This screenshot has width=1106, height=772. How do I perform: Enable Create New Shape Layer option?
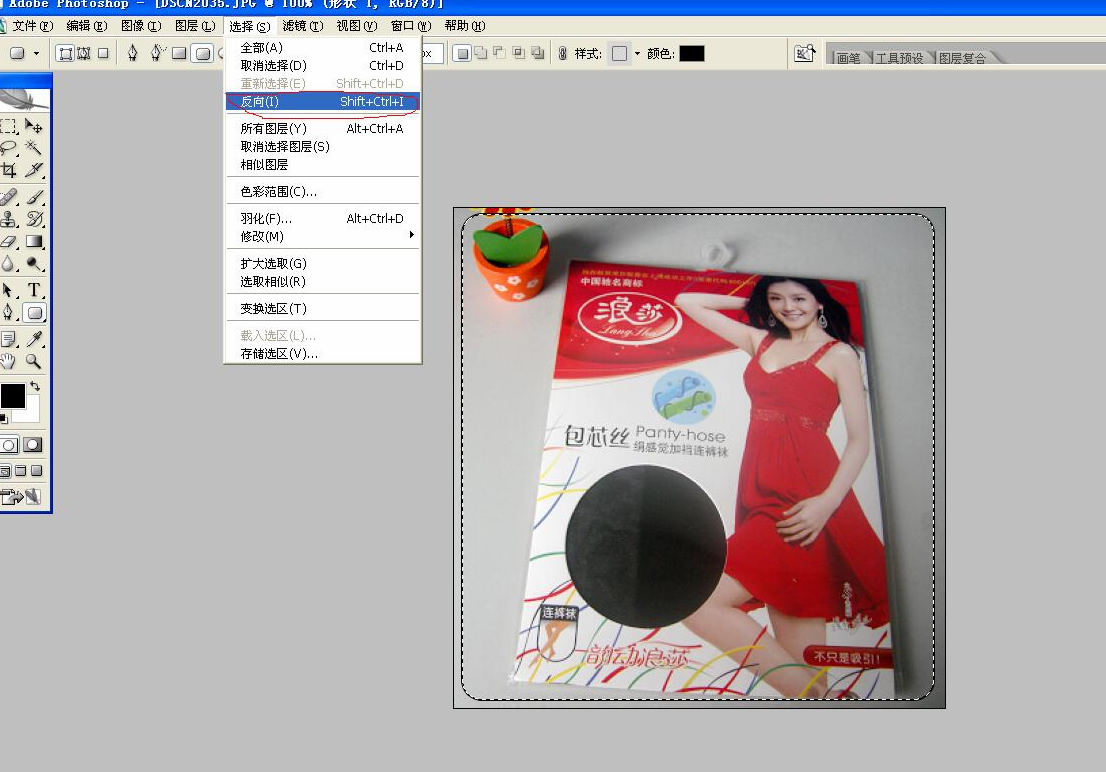(x=462, y=54)
